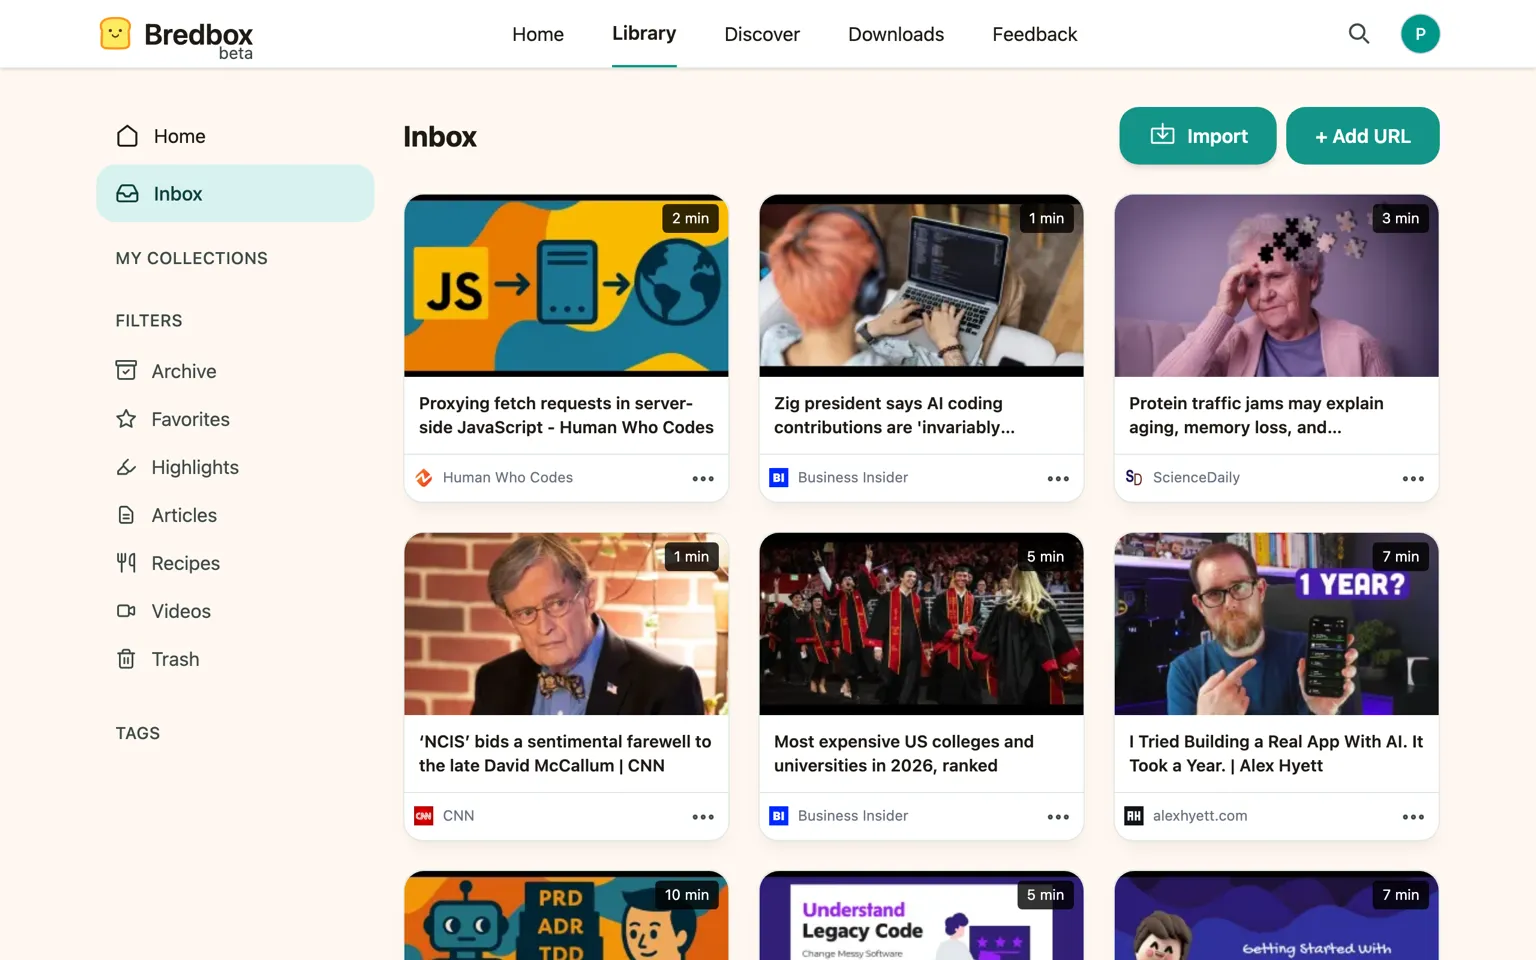The width and height of the screenshot is (1536, 960).
Task: Click title 'I Tried Building a Real App With AI'
Action: [1276, 753]
